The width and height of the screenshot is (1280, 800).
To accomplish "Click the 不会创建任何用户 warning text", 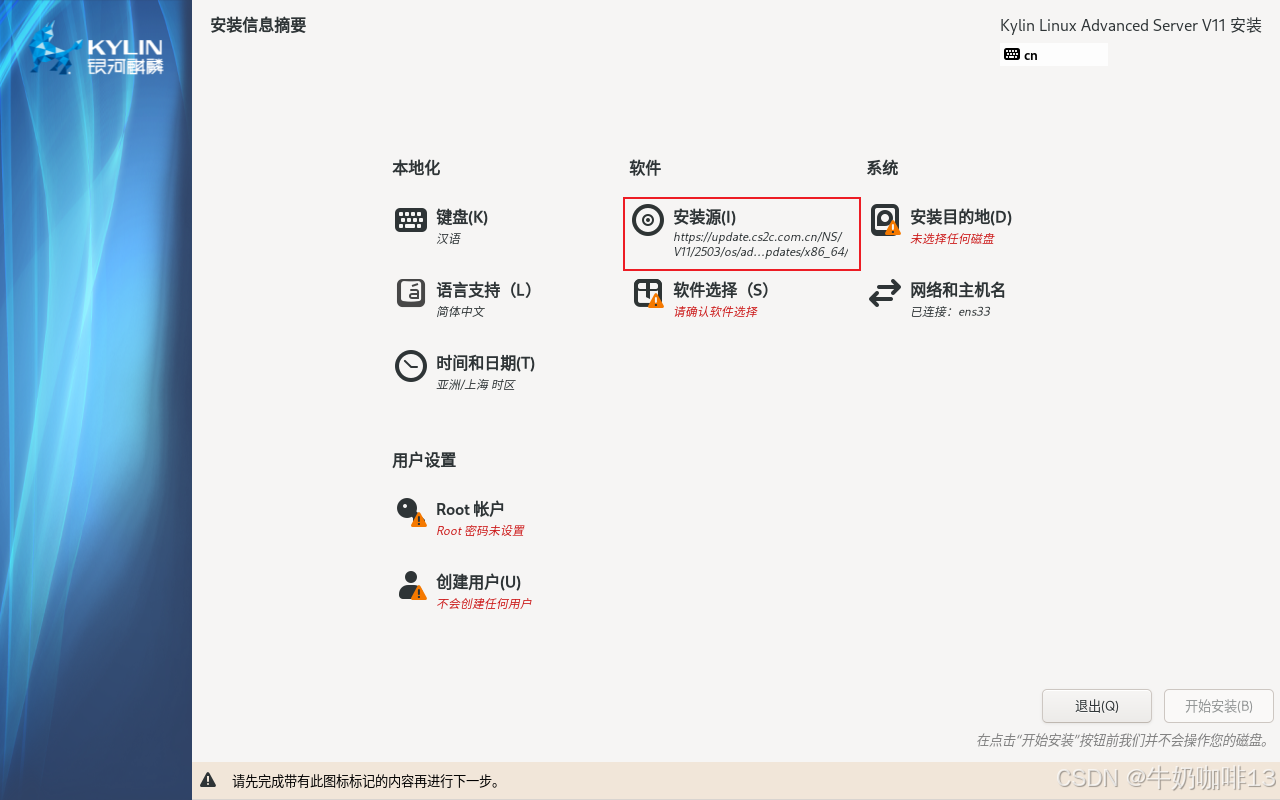I will tap(484, 604).
